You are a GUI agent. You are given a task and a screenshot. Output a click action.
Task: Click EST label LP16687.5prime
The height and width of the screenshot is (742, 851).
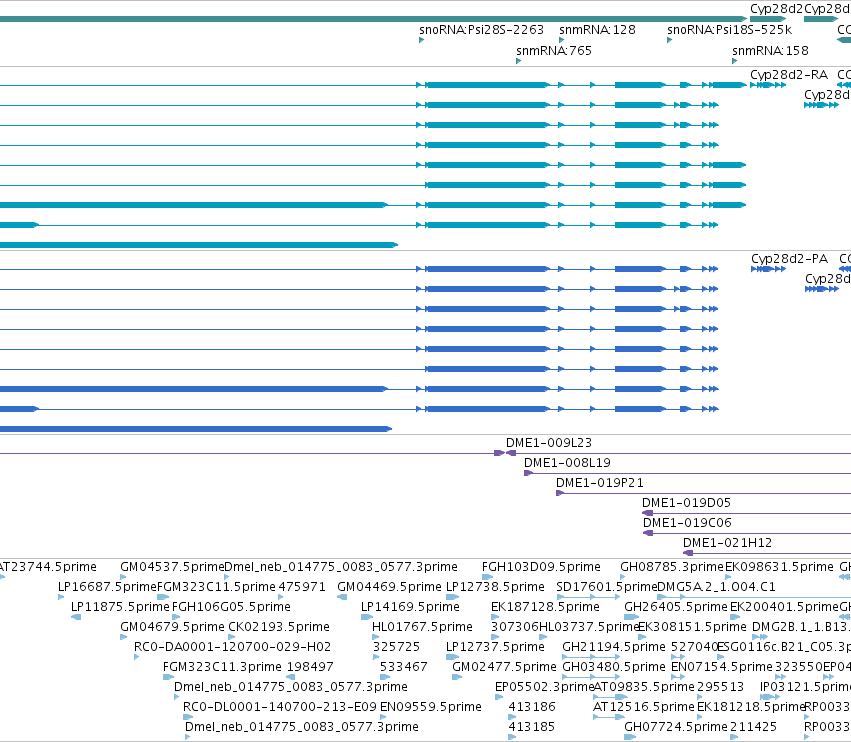click(x=107, y=587)
